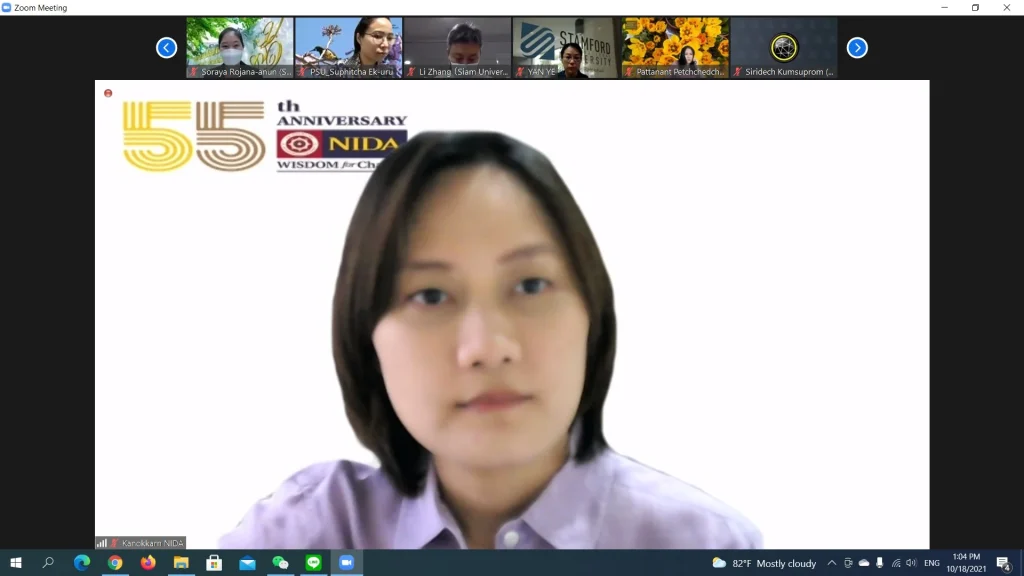Open language options via the ENG indicator

(931, 563)
